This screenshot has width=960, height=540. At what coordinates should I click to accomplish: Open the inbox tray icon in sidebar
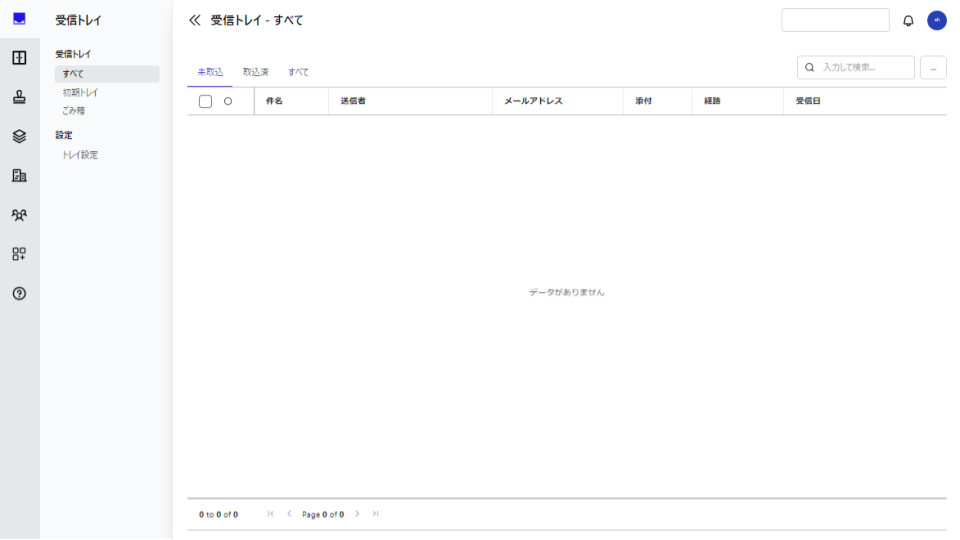(x=19, y=19)
